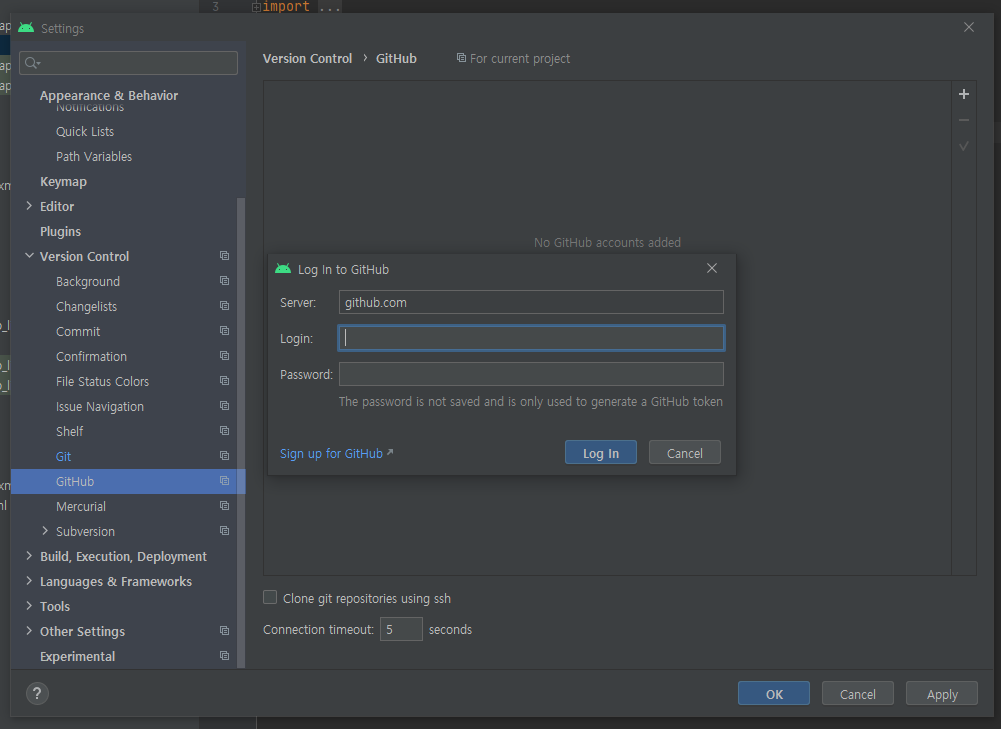
Task: Click Cancel in Settings window
Action: click(857, 693)
